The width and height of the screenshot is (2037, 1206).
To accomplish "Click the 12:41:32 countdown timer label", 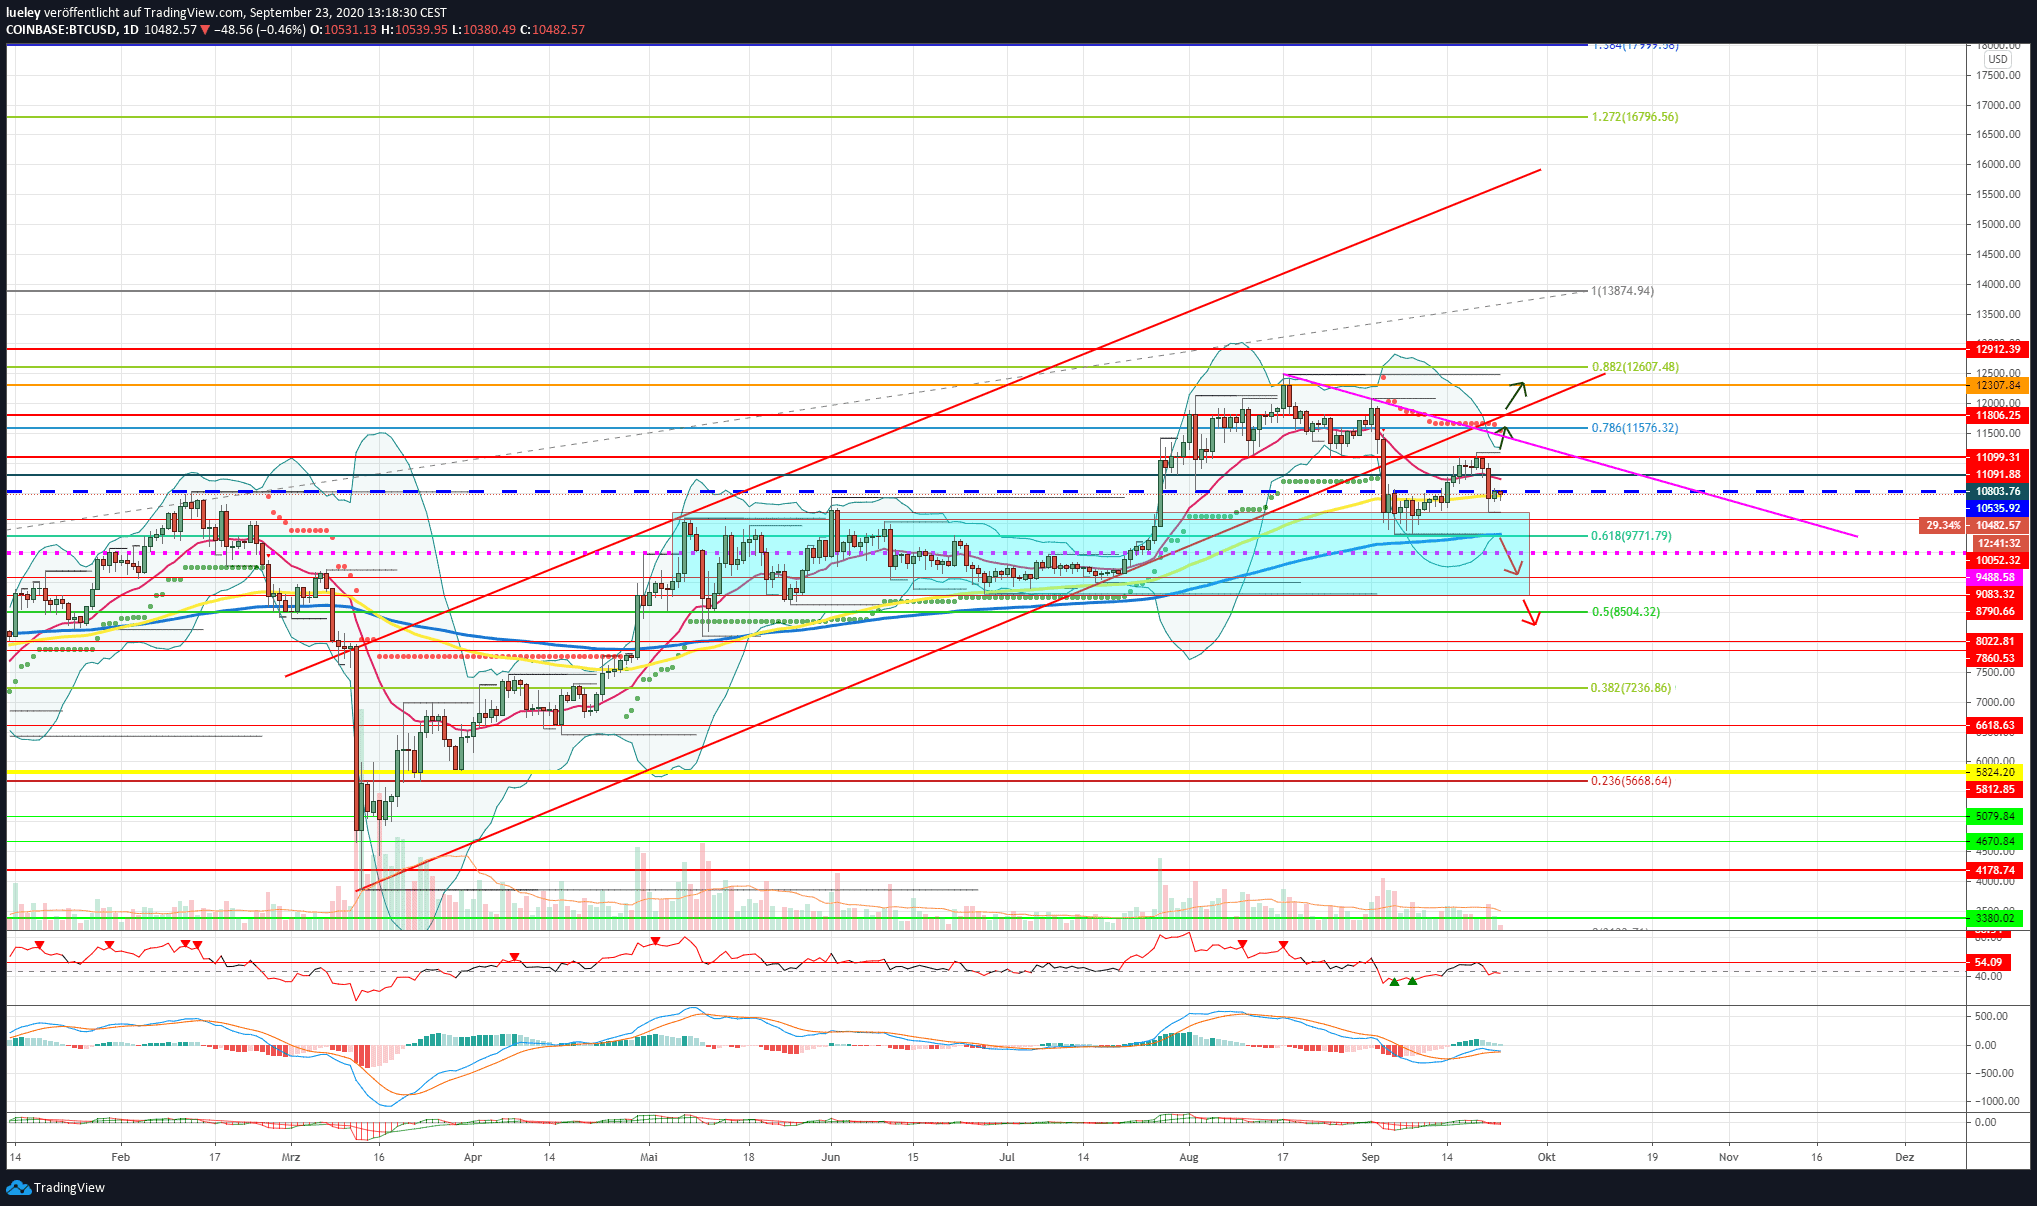I will pos(1996,543).
